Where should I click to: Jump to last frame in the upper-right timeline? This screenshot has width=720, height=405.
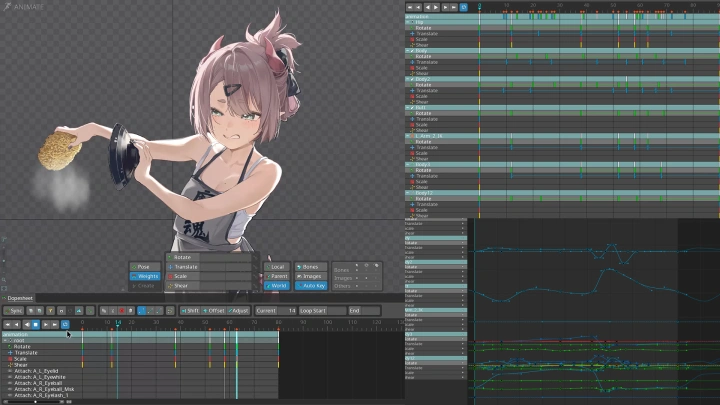click(x=454, y=7)
